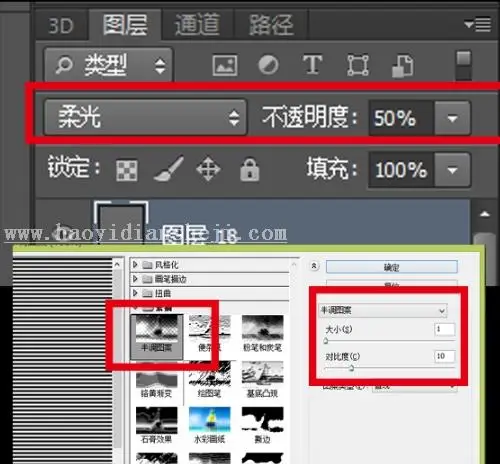This screenshot has height=464, width=500.
Task: Open the 类型 layer filter dropdown
Action: tap(108, 65)
